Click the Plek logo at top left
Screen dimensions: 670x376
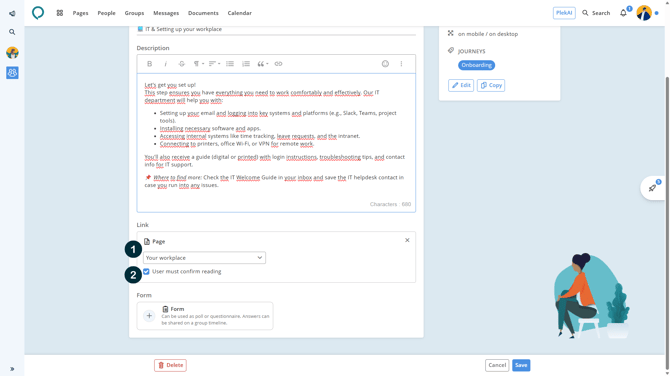tap(38, 13)
